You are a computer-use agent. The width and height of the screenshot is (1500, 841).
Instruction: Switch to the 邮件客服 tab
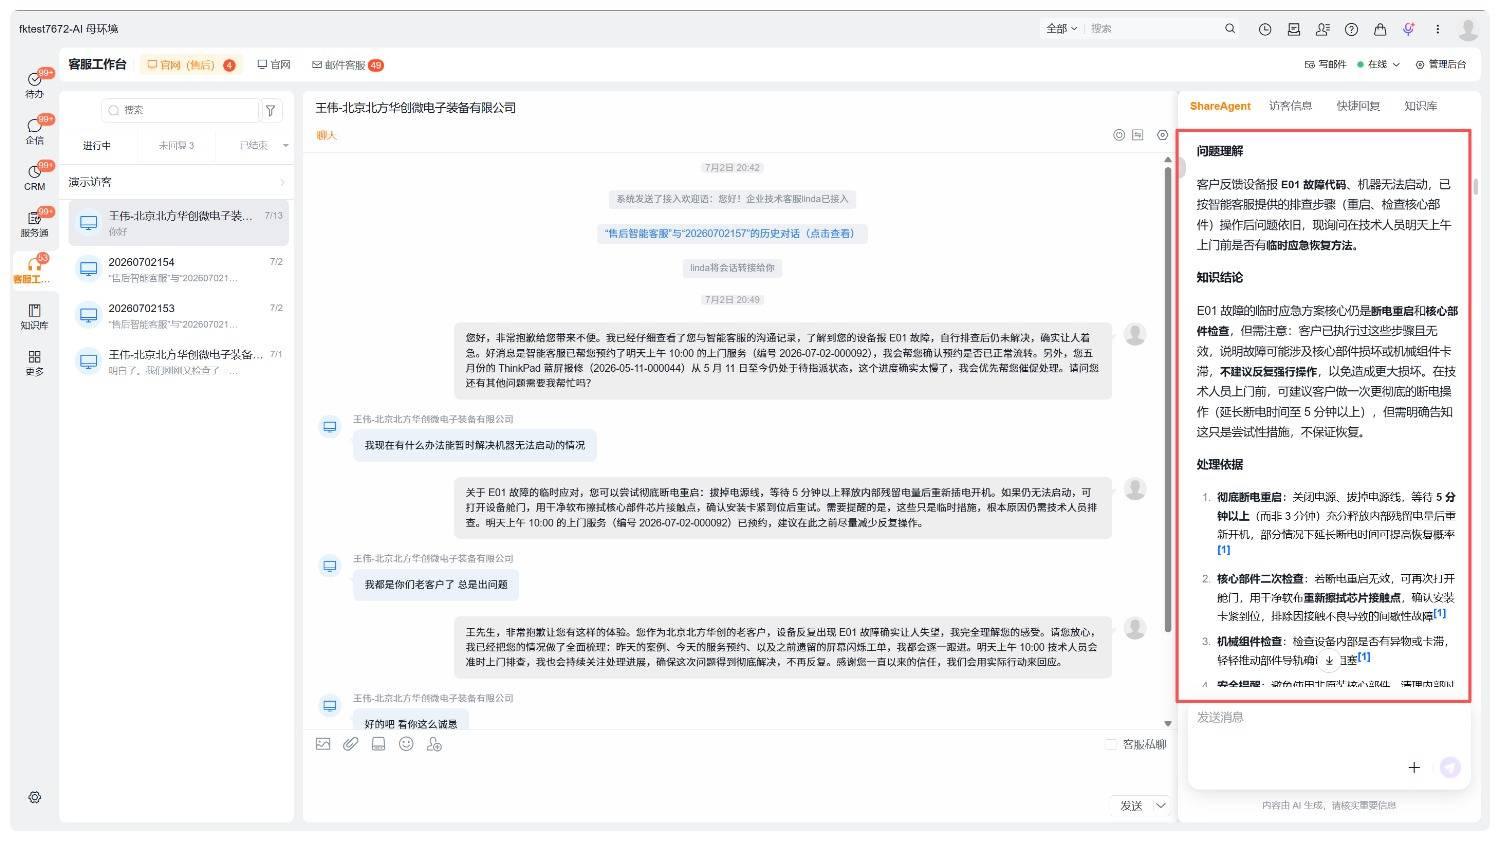coord(347,65)
